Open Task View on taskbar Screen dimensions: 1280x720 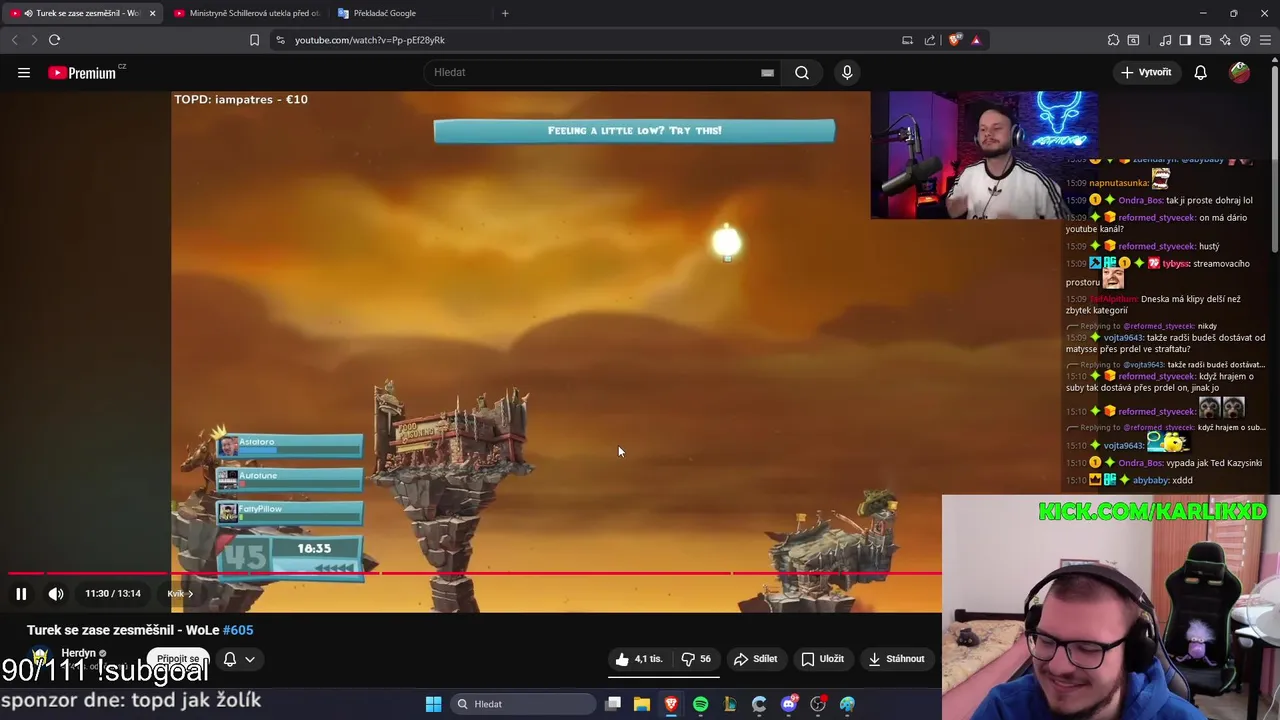pos(613,704)
